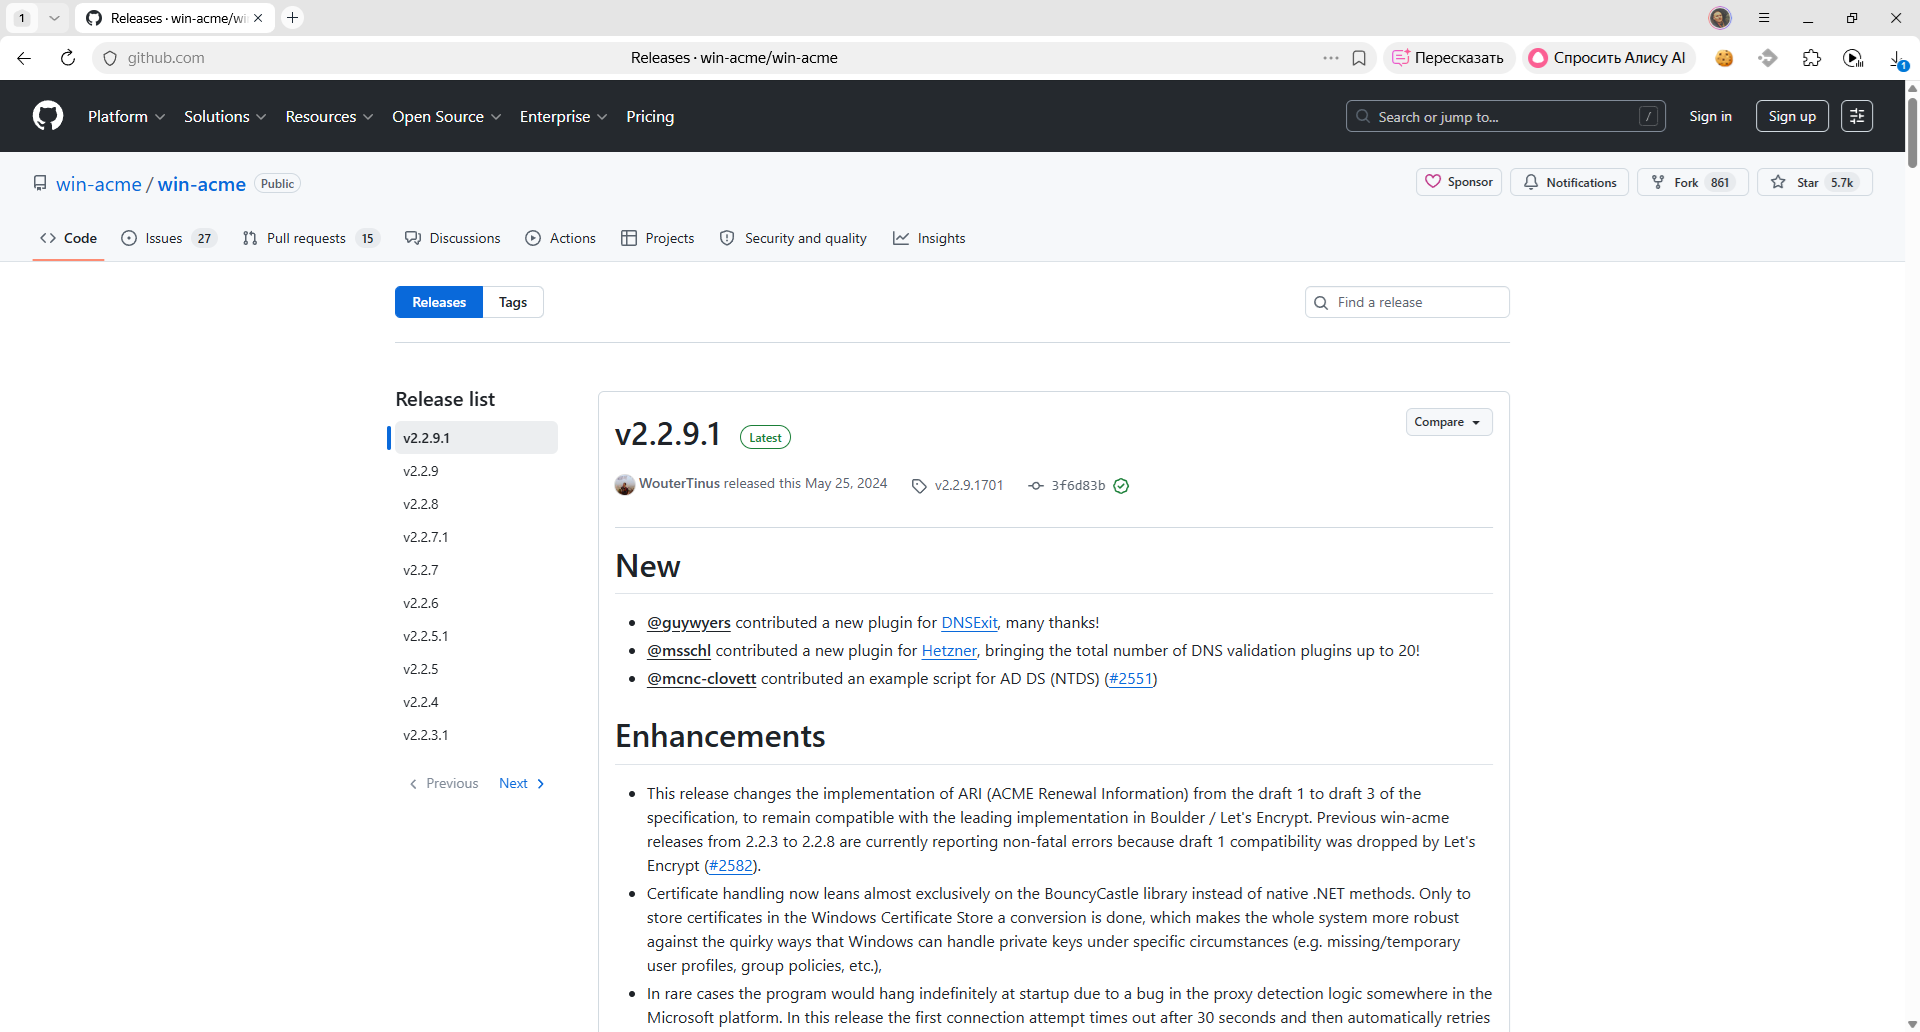1920x1032 pixels.
Task: Expand the Platform menu
Action: tap(126, 116)
